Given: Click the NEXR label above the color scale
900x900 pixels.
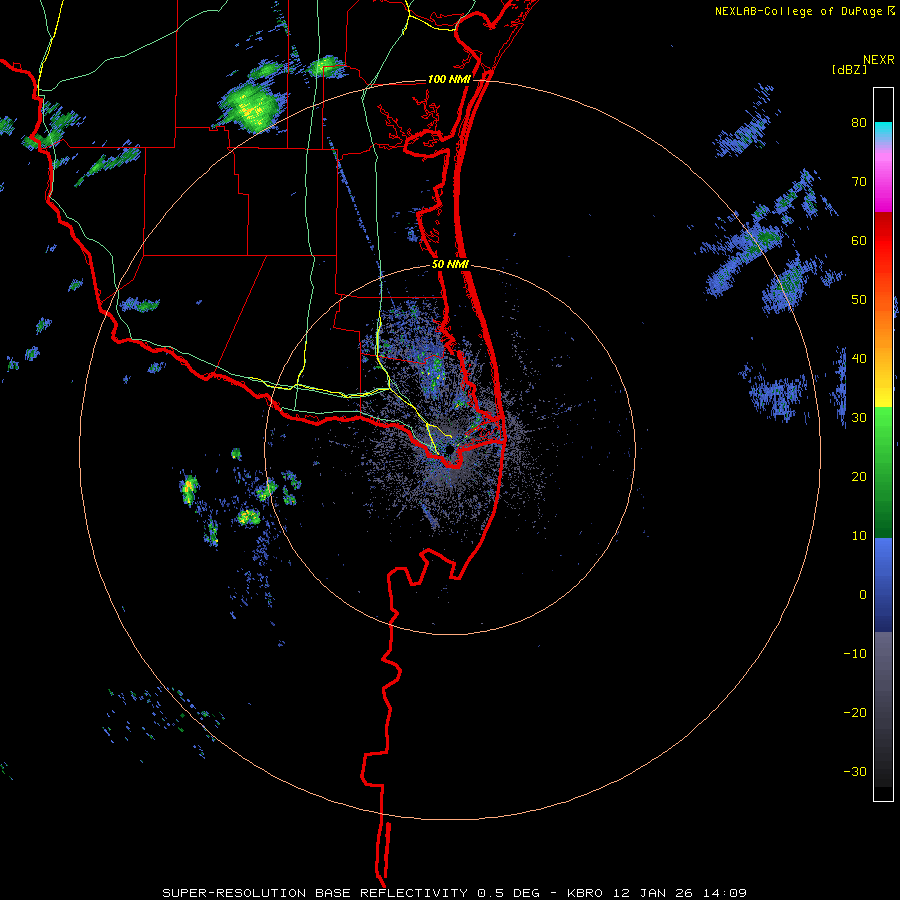Looking at the screenshot, I should (x=879, y=60).
